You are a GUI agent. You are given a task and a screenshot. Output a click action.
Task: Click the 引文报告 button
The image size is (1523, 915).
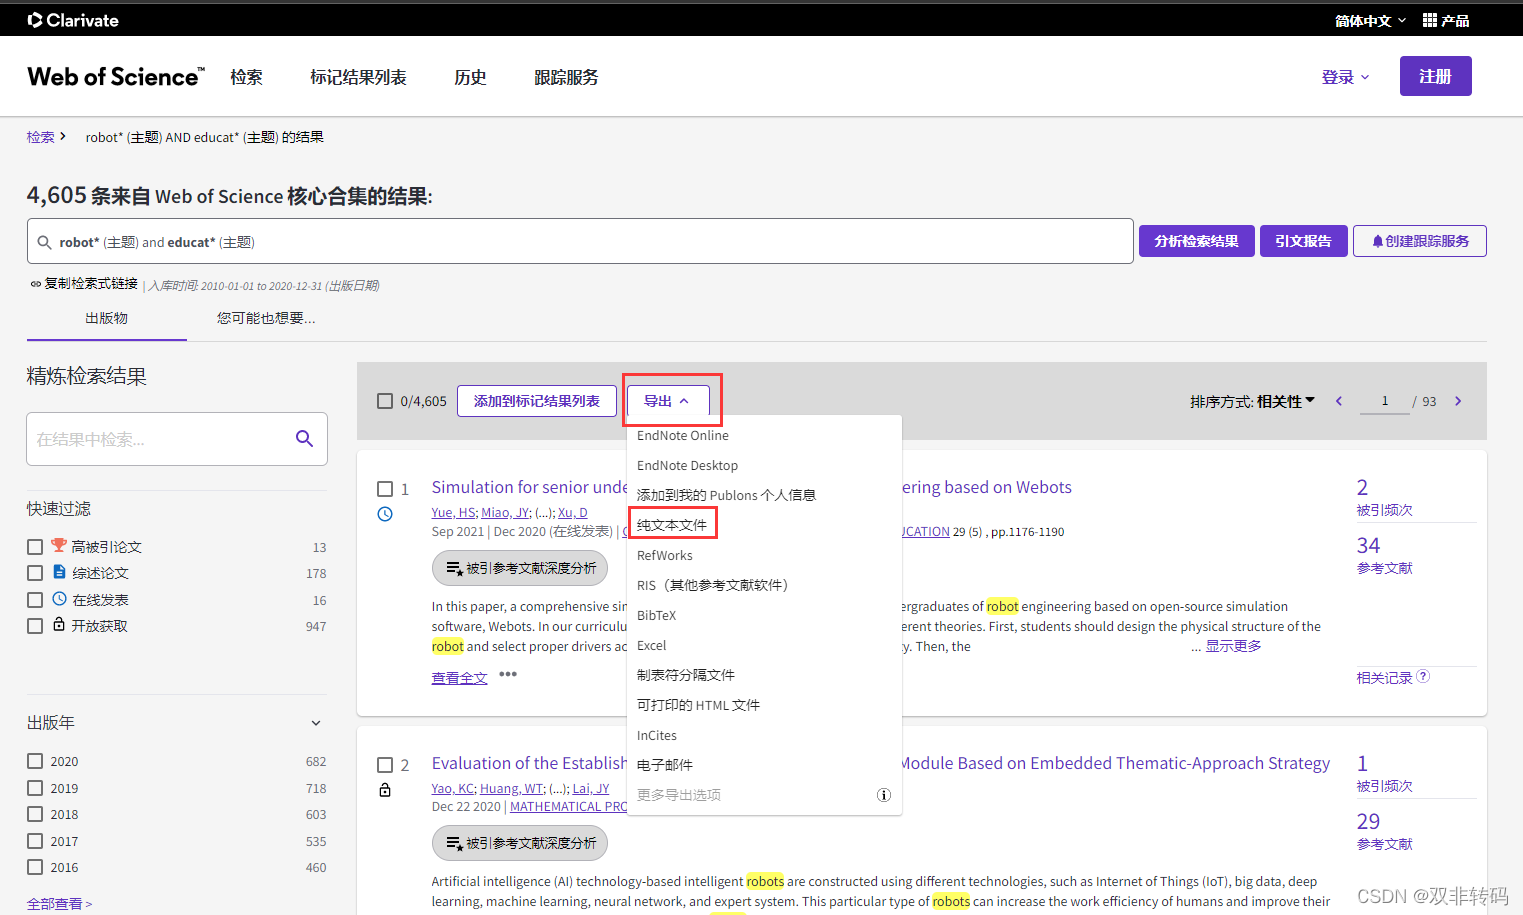point(1303,241)
